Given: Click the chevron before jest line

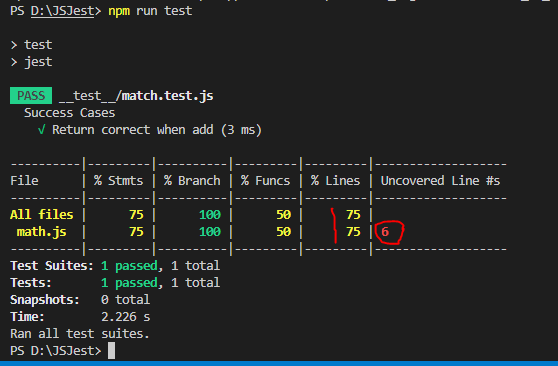Looking at the screenshot, I should coord(14,62).
